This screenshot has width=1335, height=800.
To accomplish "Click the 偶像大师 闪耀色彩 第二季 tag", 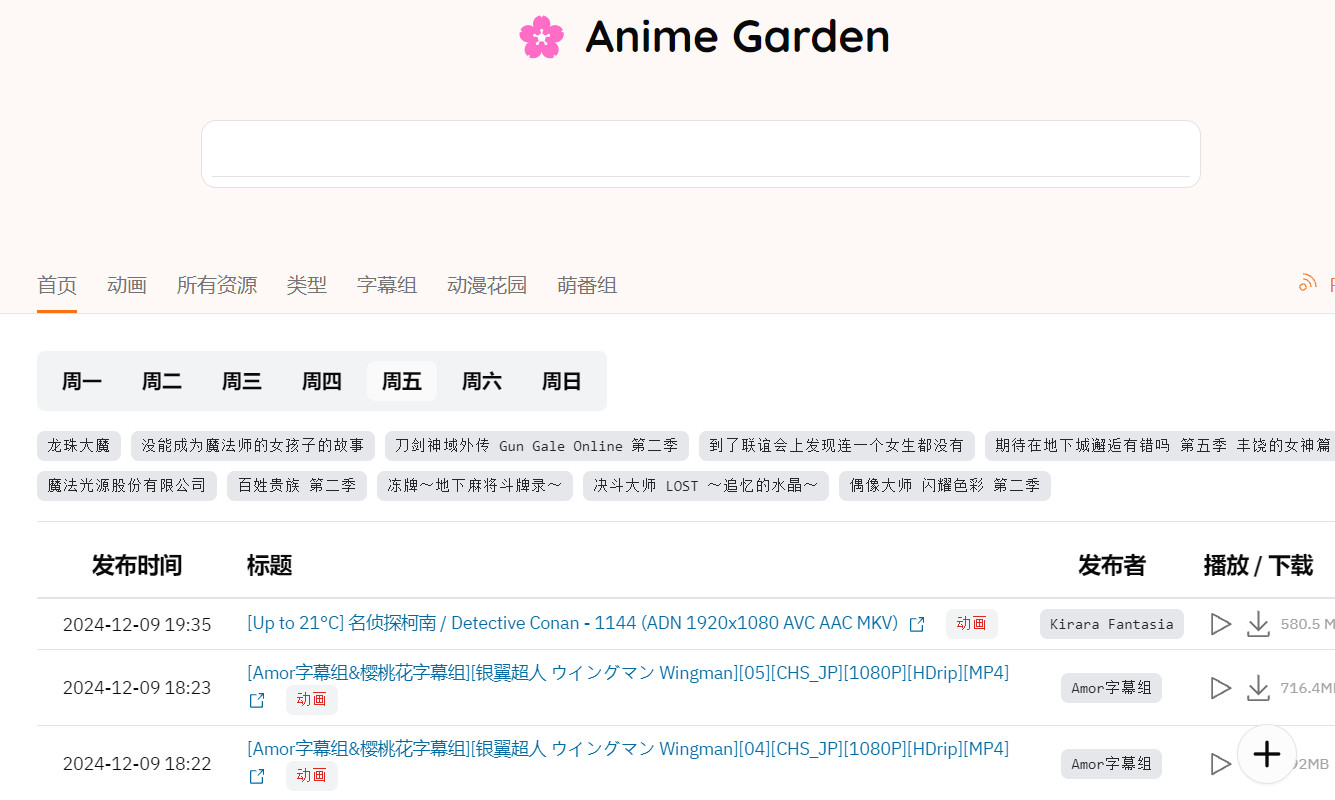I will (x=945, y=486).
